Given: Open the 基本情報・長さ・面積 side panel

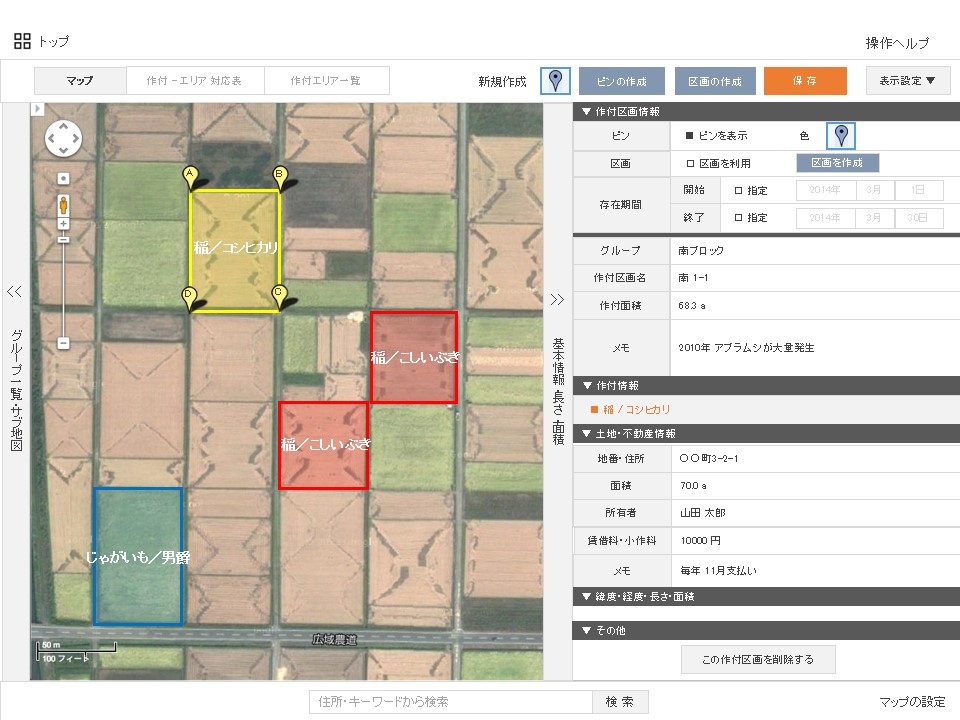Looking at the screenshot, I should click(x=558, y=391).
